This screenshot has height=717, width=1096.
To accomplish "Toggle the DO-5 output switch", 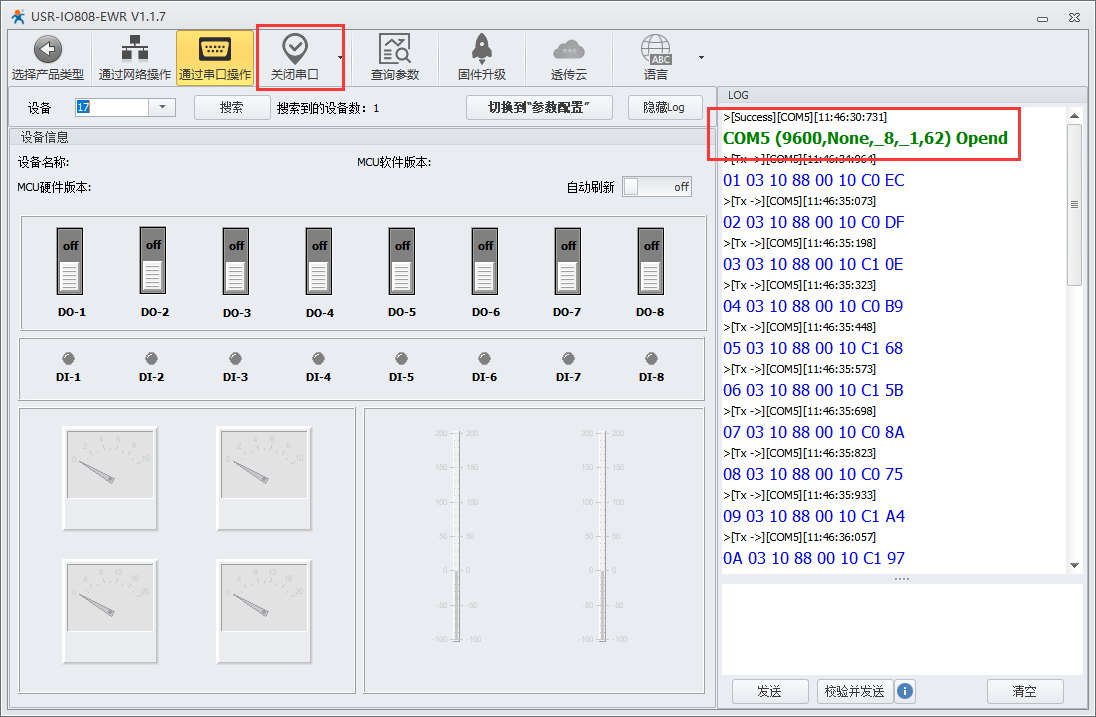I will pyautogui.click(x=402, y=261).
